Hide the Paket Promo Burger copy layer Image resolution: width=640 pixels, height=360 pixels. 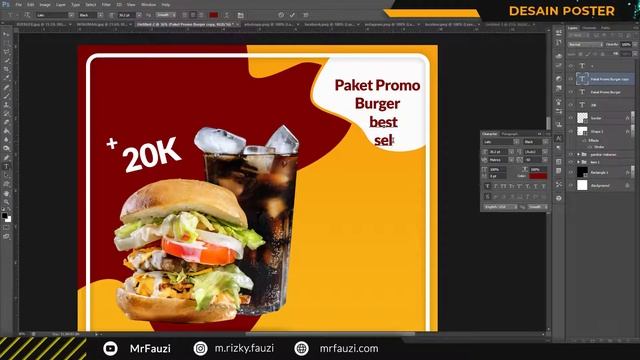click(x=571, y=79)
